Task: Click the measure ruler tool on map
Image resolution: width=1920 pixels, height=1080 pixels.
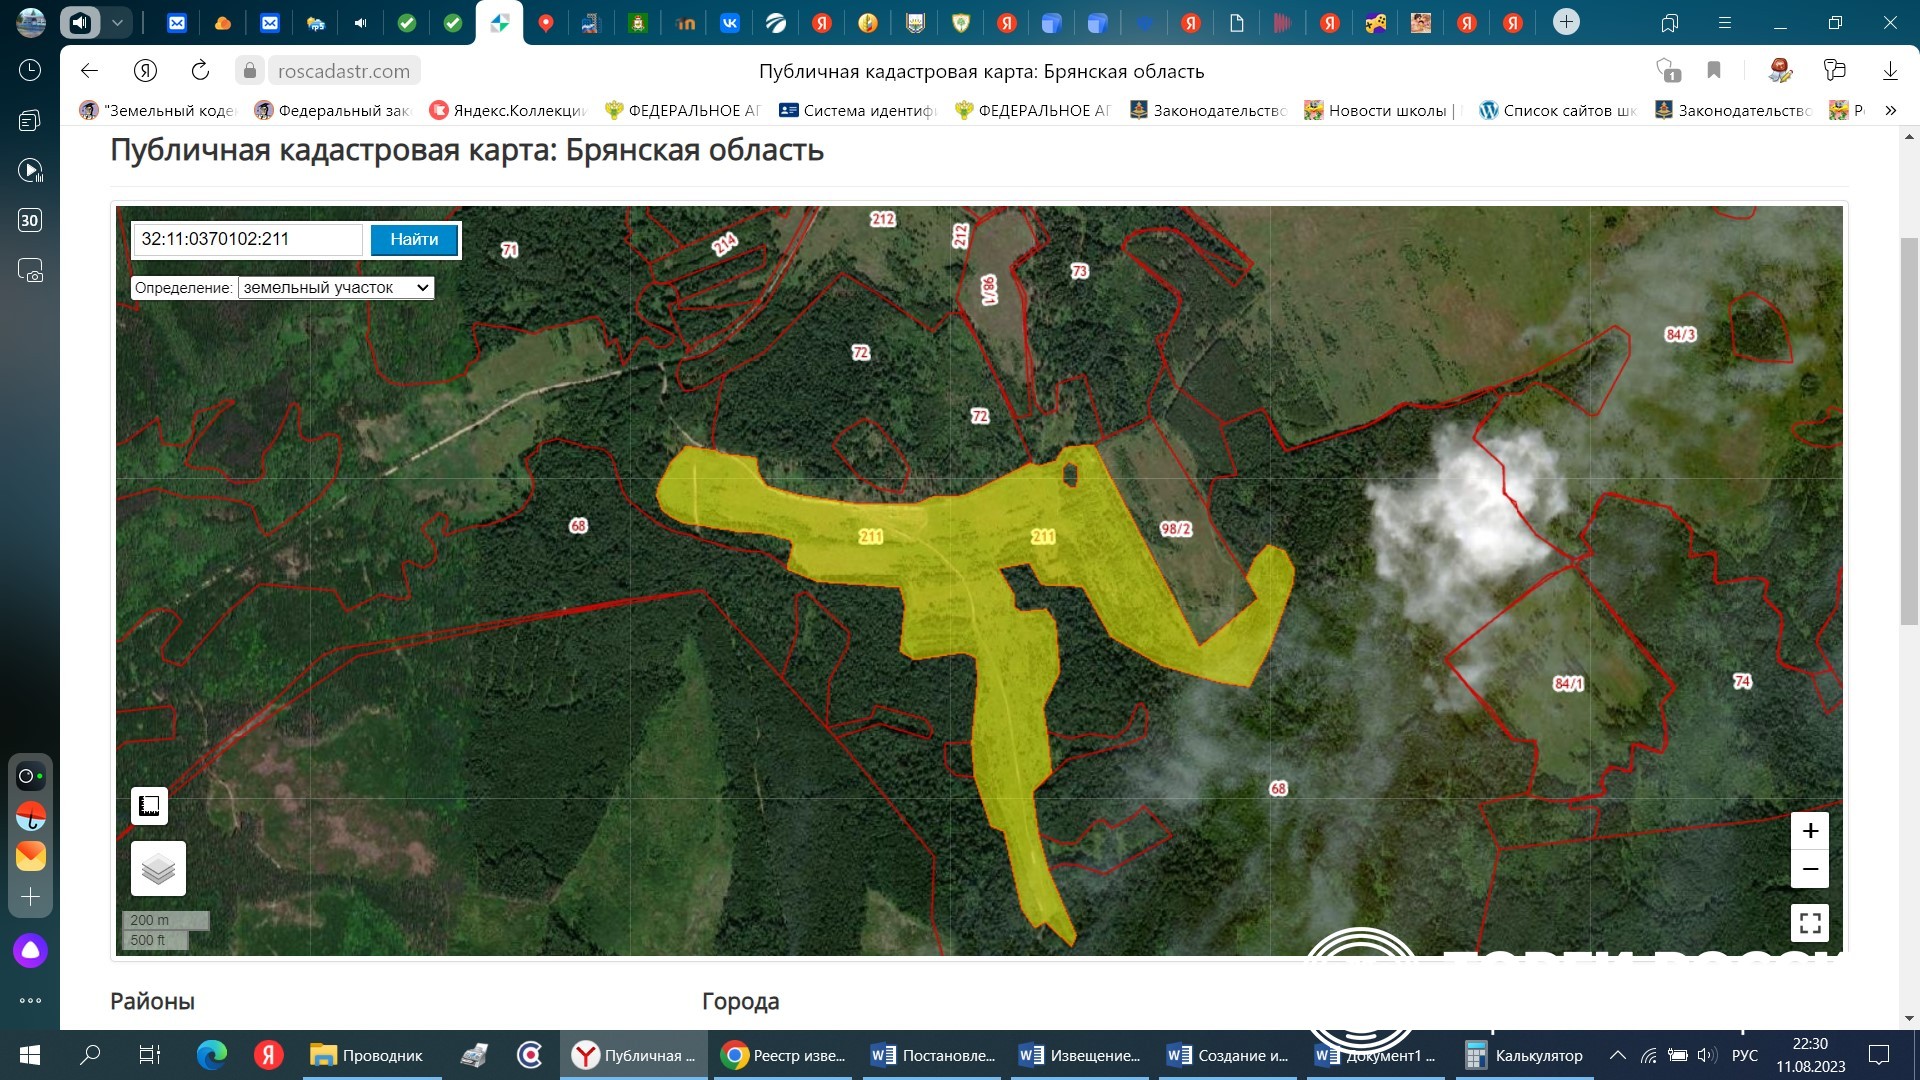Action: click(x=149, y=805)
